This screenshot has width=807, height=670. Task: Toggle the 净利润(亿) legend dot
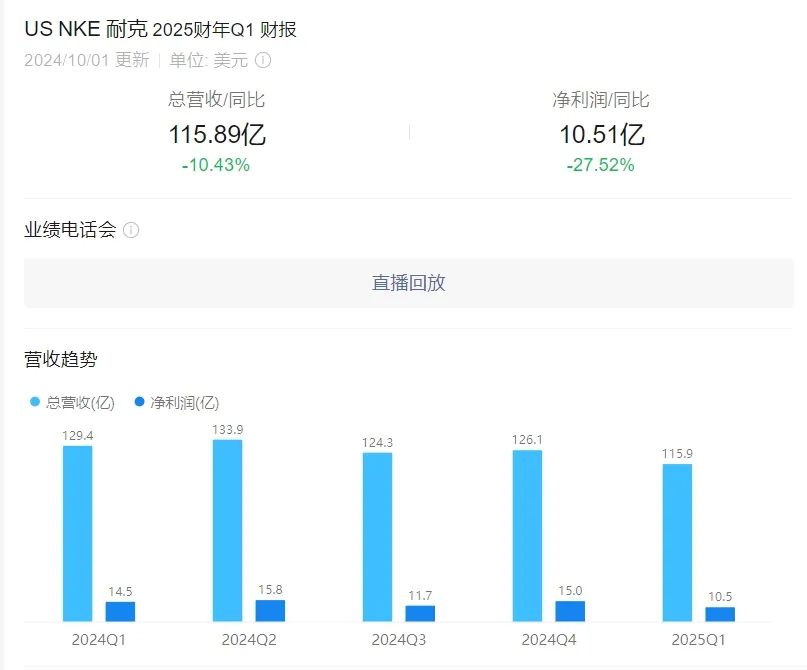[139, 402]
